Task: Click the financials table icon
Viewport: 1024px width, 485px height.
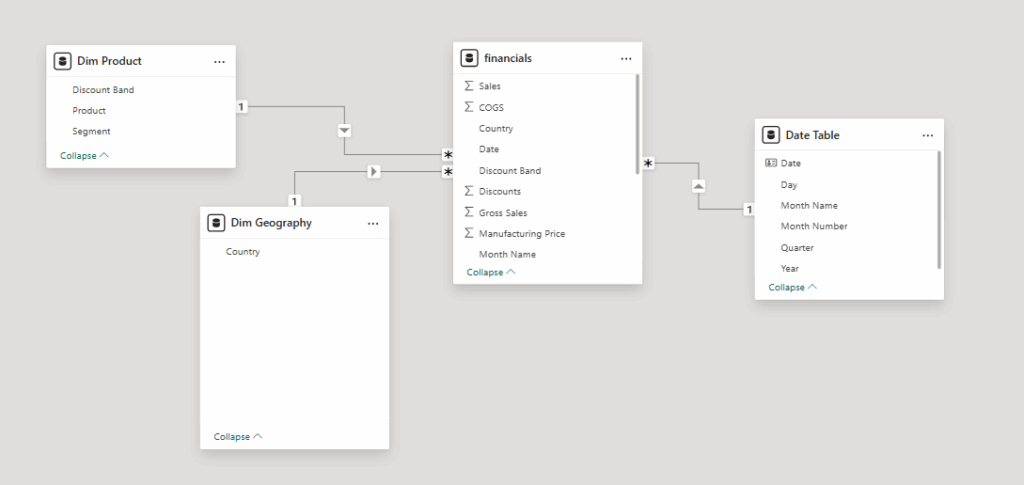Action: pos(468,58)
